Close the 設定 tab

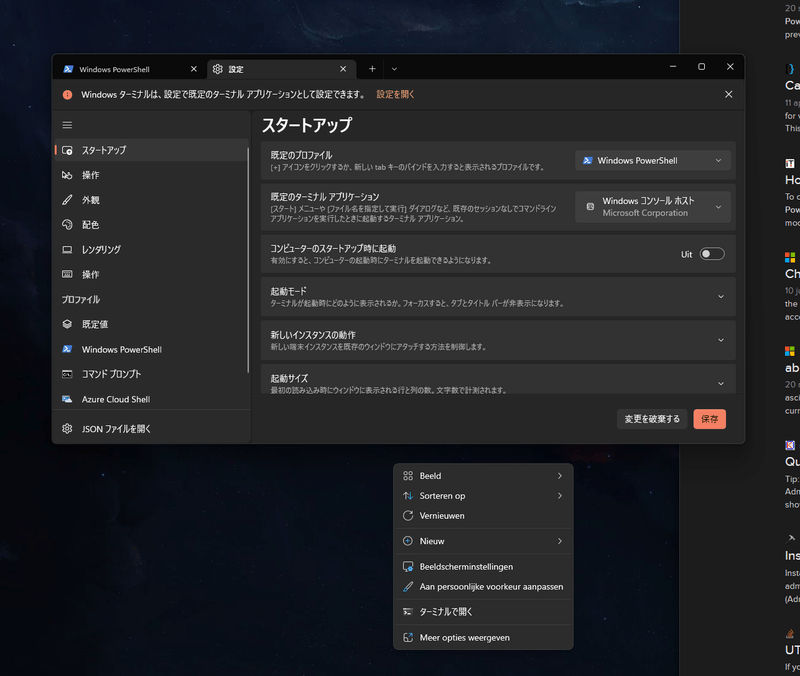pyautogui.click(x=343, y=69)
